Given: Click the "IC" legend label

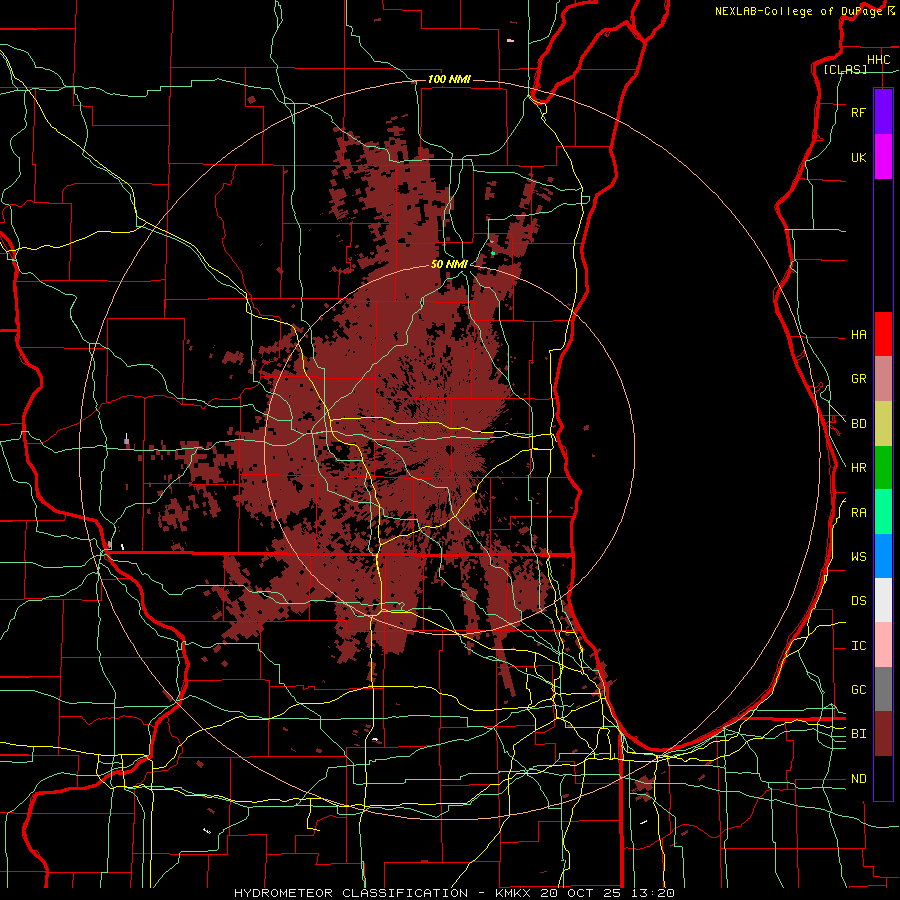Looking at the screenshot, I should (858, 646).
